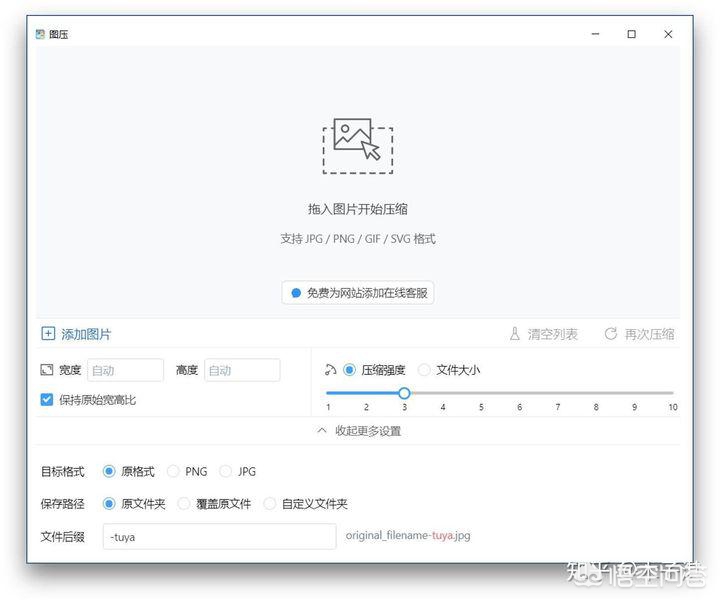The width and height of the screenshot is (720, 601).
Task: Click the 文件后缀 input field
Action: pos(219,537)
